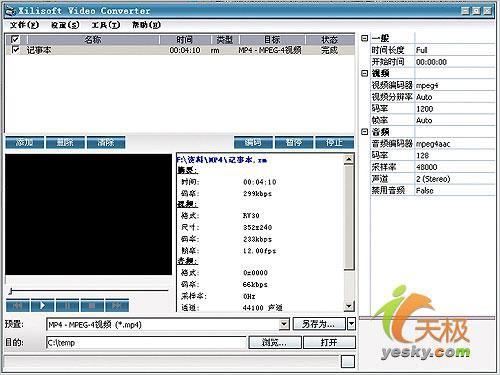Open dropdown arrow beside 另存为 button

click(x=351, y=324)
